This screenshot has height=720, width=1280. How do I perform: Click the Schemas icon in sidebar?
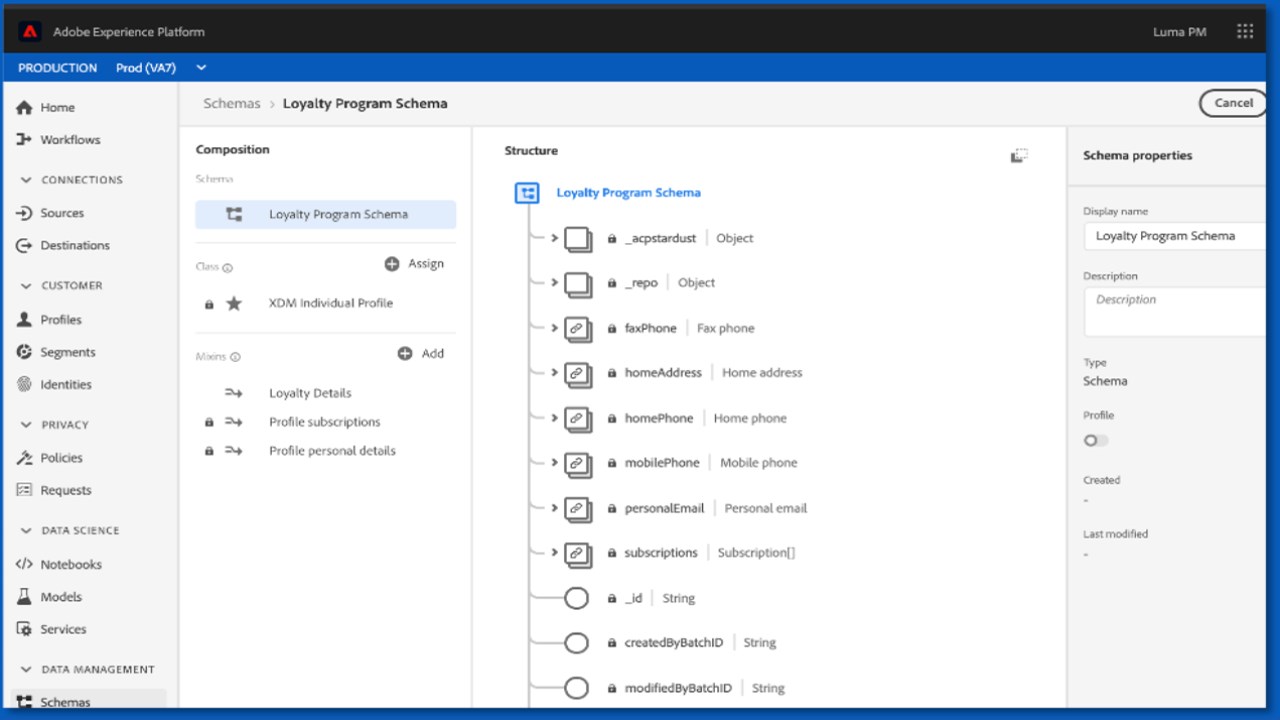pyautogui.click(x=25, y=702)
